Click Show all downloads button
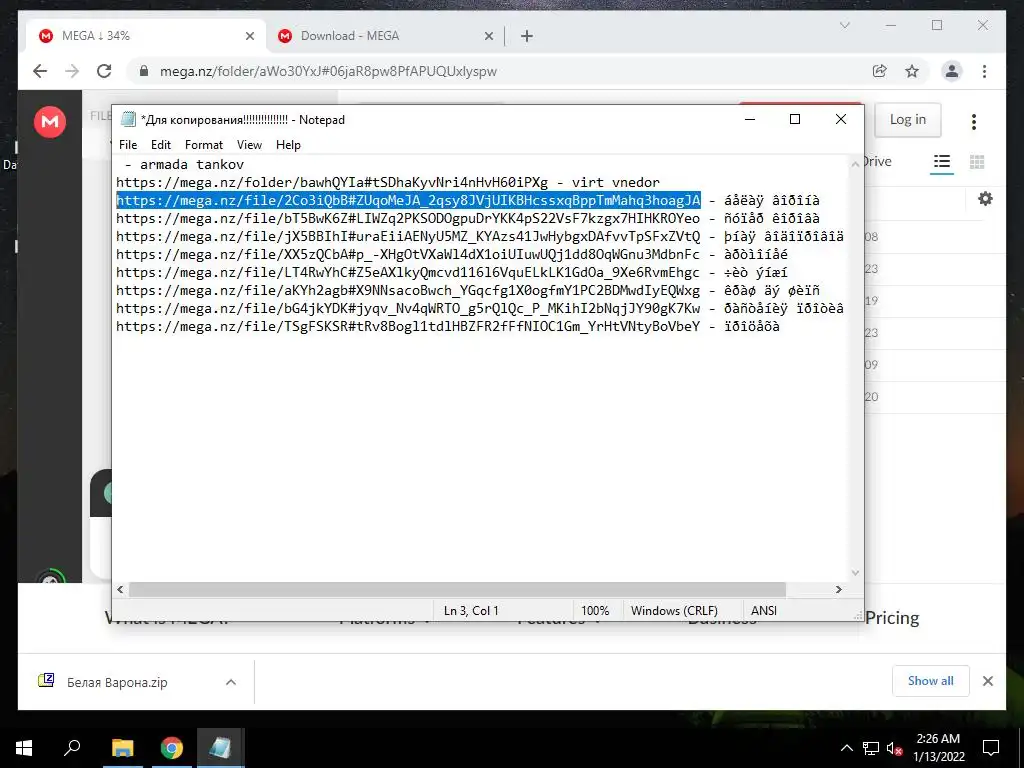Image resolution: width=1024 pixels, height=768 pixels. pos(931,681)
